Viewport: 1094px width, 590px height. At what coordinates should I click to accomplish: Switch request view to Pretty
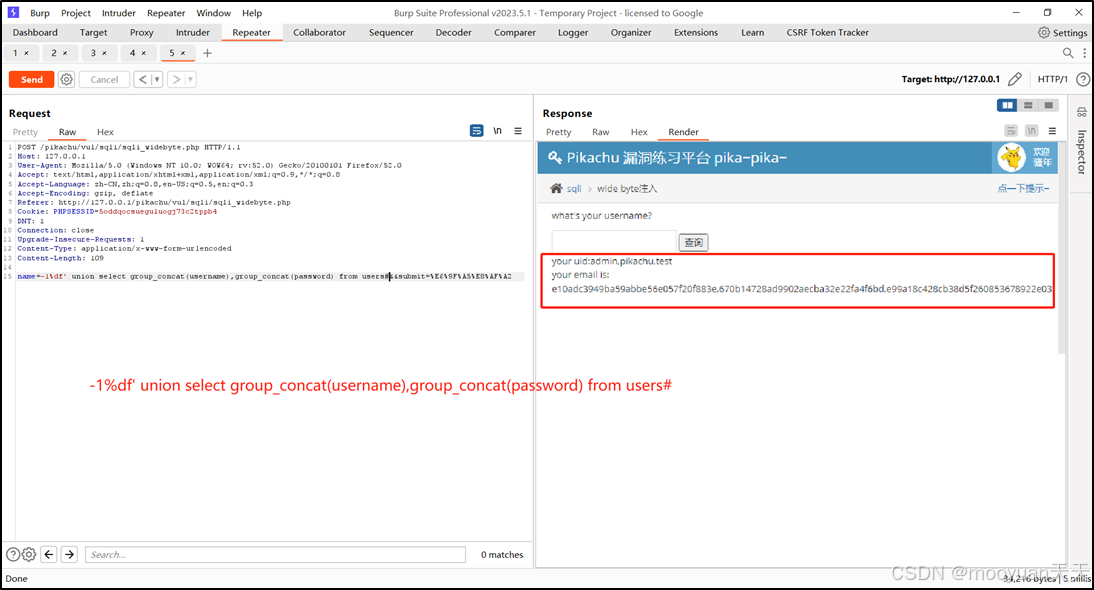click(25, 132)
